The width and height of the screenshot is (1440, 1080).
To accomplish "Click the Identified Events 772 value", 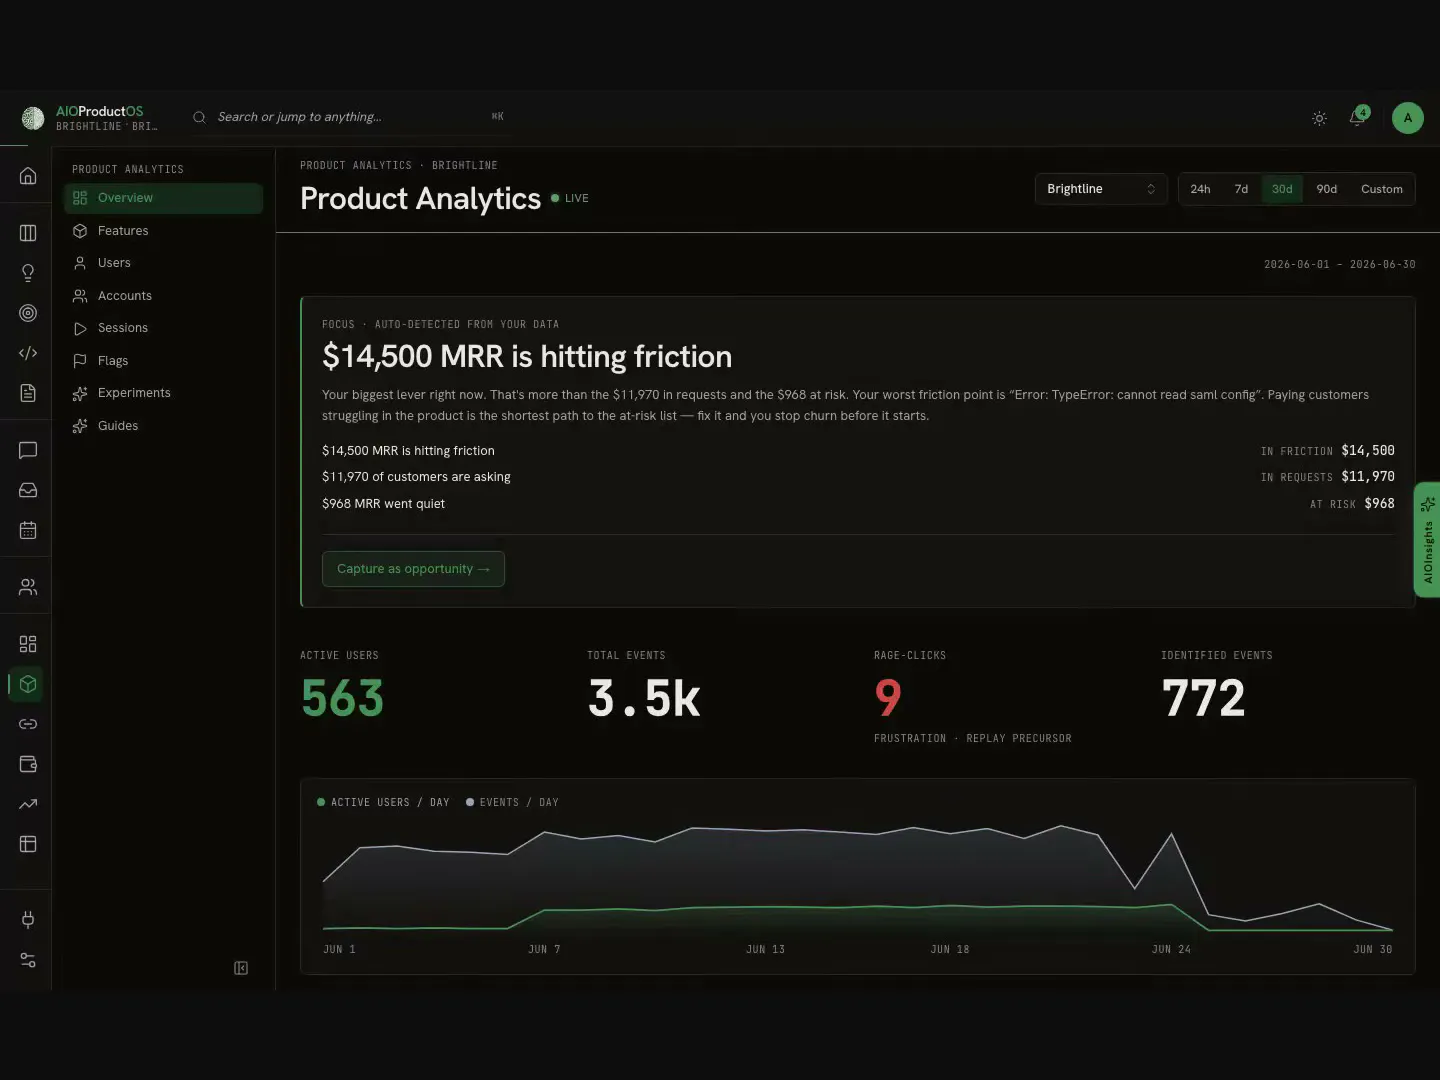I will [1203, 698].
